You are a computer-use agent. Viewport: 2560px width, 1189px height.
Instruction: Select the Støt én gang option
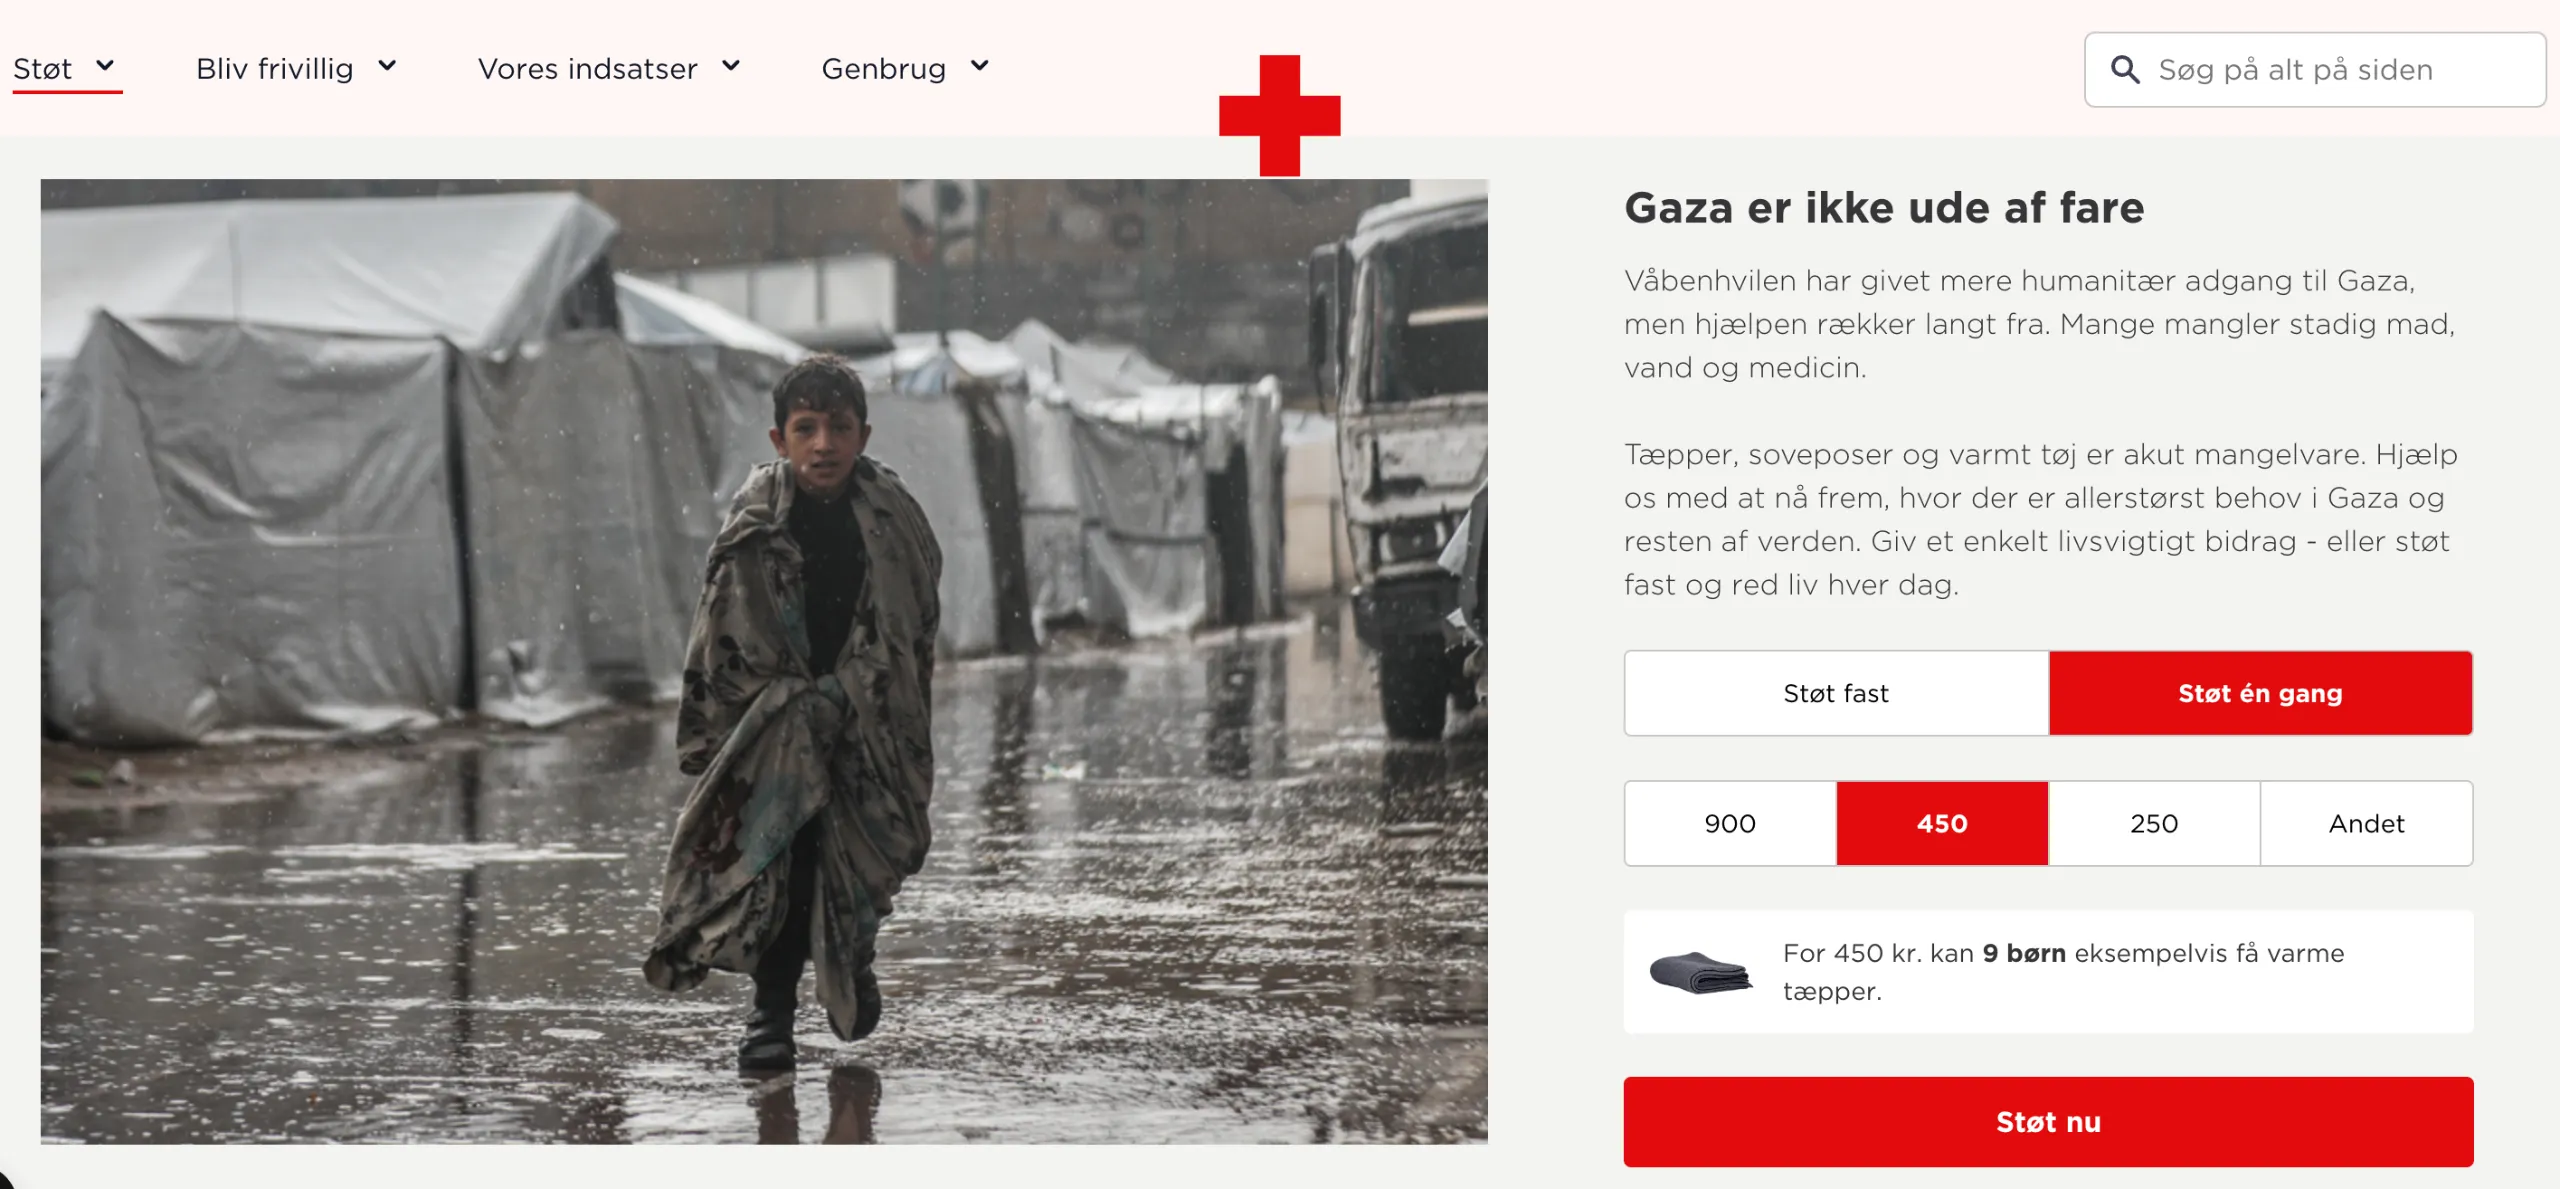[2261, 693]
